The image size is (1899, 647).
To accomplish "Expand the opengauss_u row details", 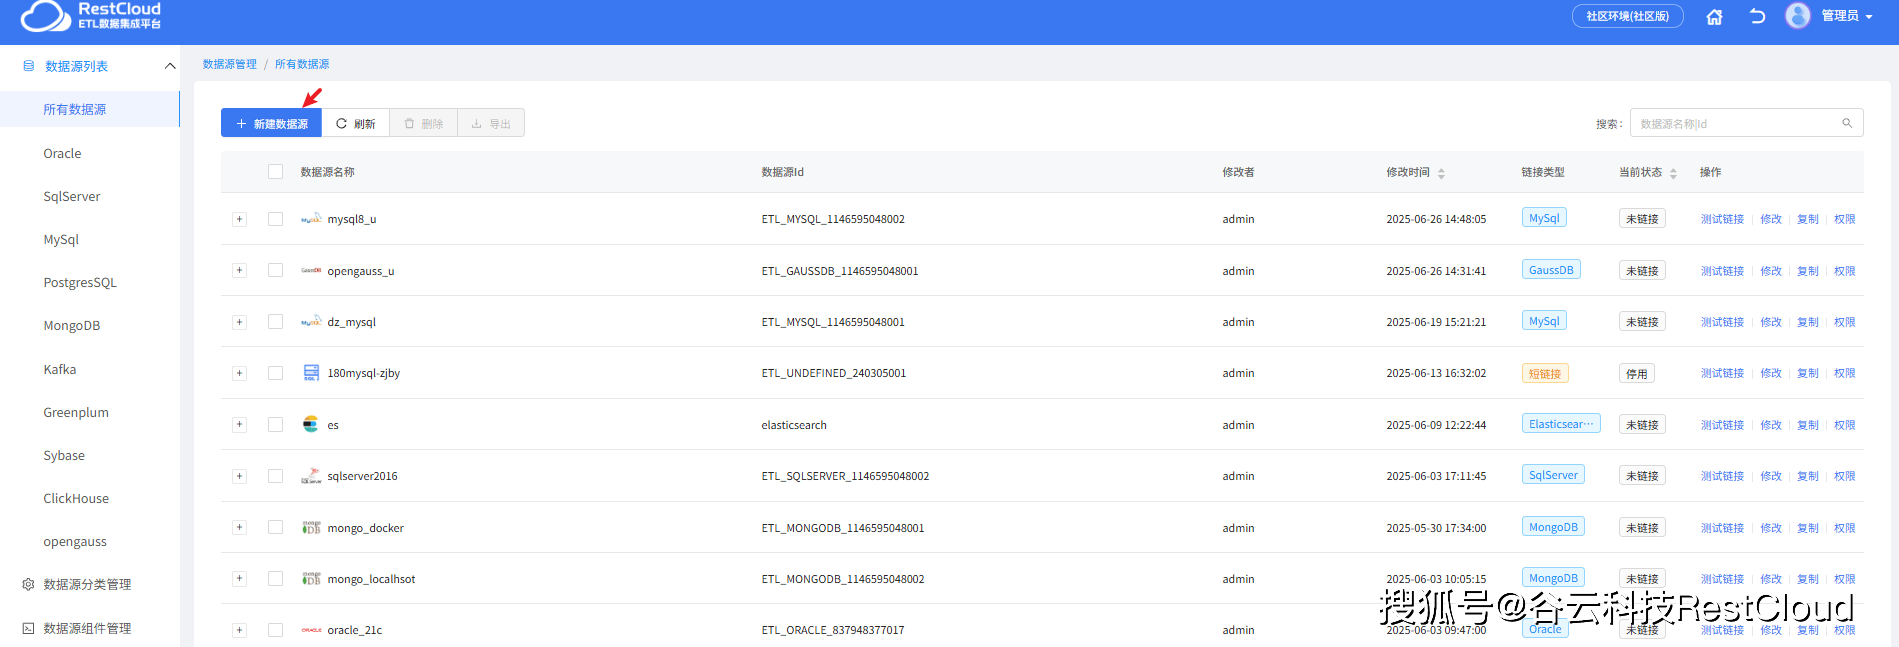I will tap(239, 271).
